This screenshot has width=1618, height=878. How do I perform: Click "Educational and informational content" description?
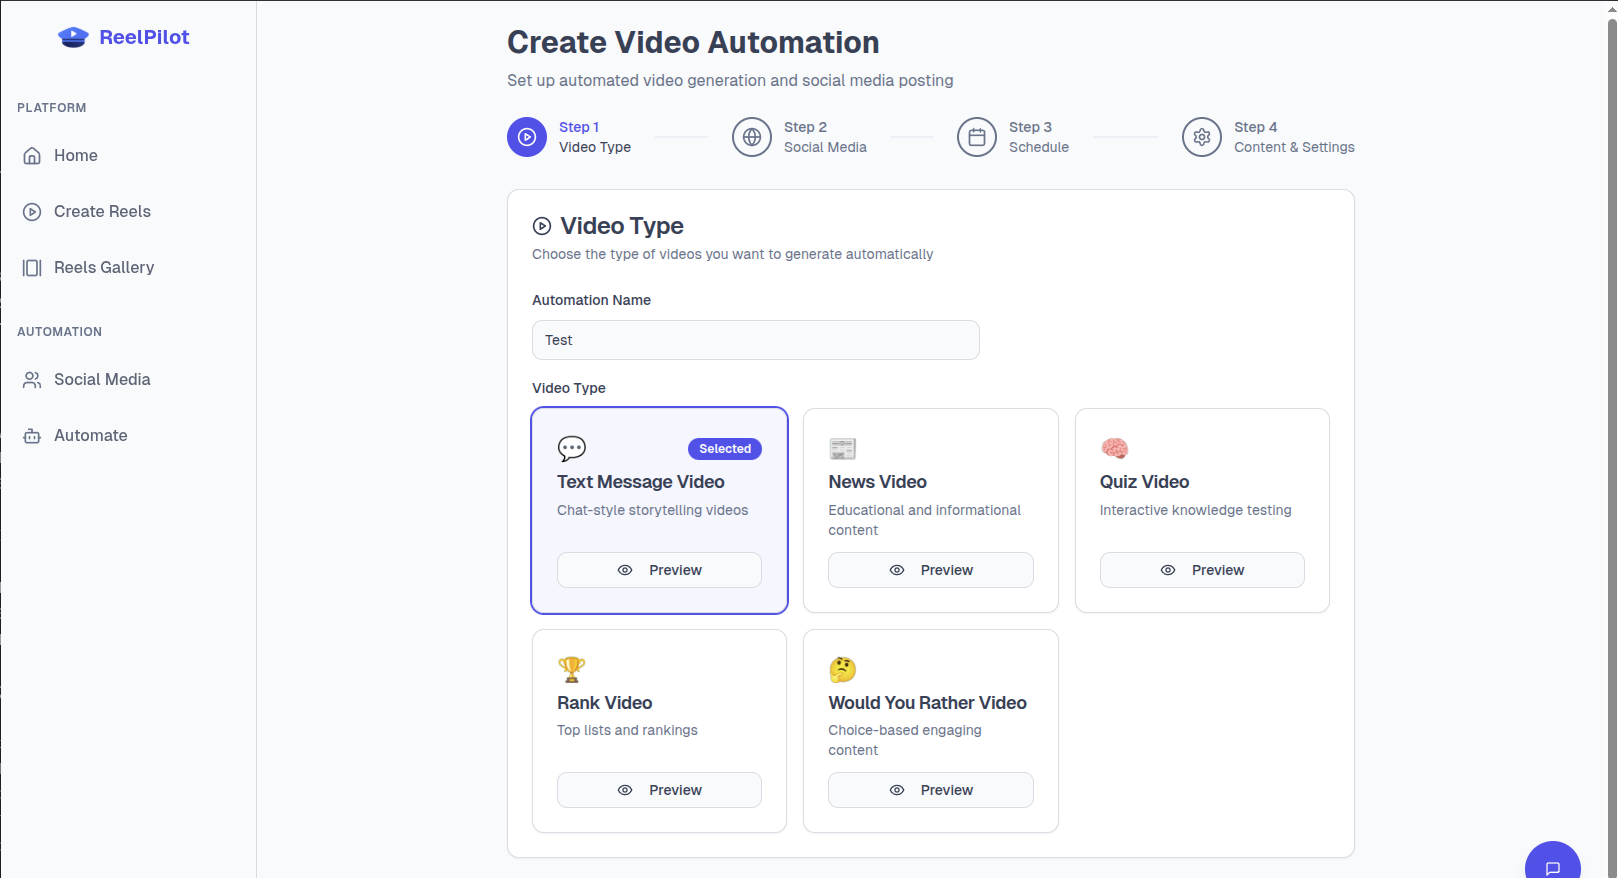(924, 520)
